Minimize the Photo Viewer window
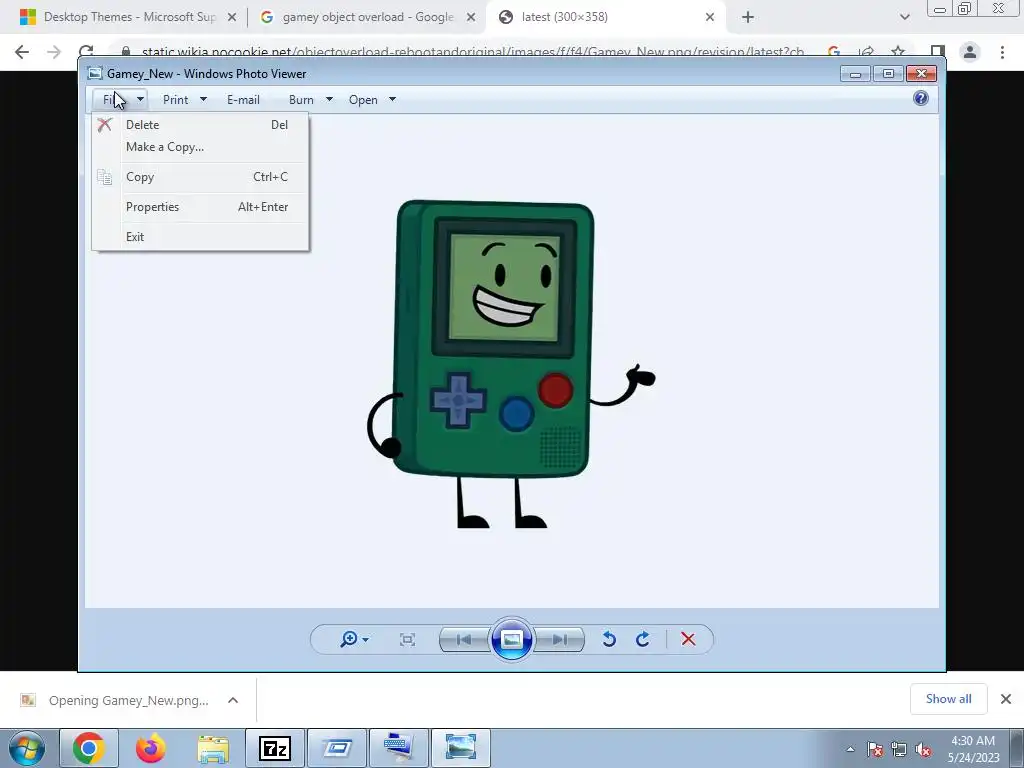The image size is (1024, 768). pyautogui.click(x=855, y=74)
